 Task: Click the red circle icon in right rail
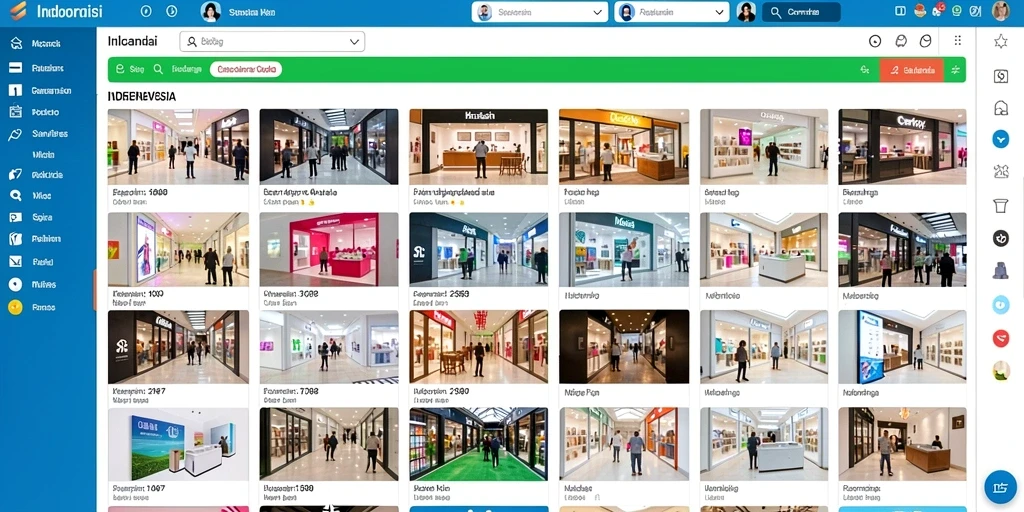(x=1000, y=338)
